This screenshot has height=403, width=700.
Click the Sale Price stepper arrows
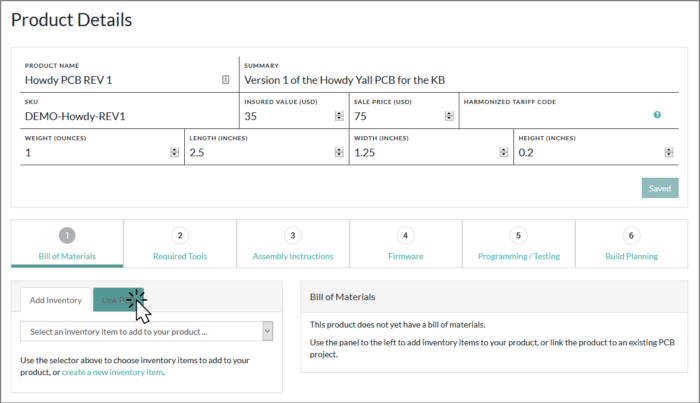[x=449, y=116]
